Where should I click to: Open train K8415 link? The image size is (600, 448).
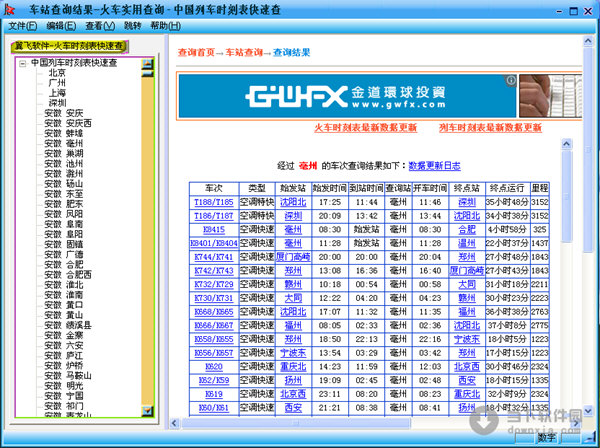coord(214,230)
